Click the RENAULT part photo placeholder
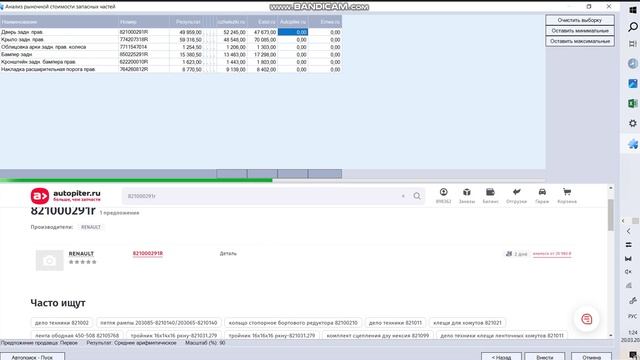Image resolution: width=640 pixels, height=360 pixels. point(49,260)
